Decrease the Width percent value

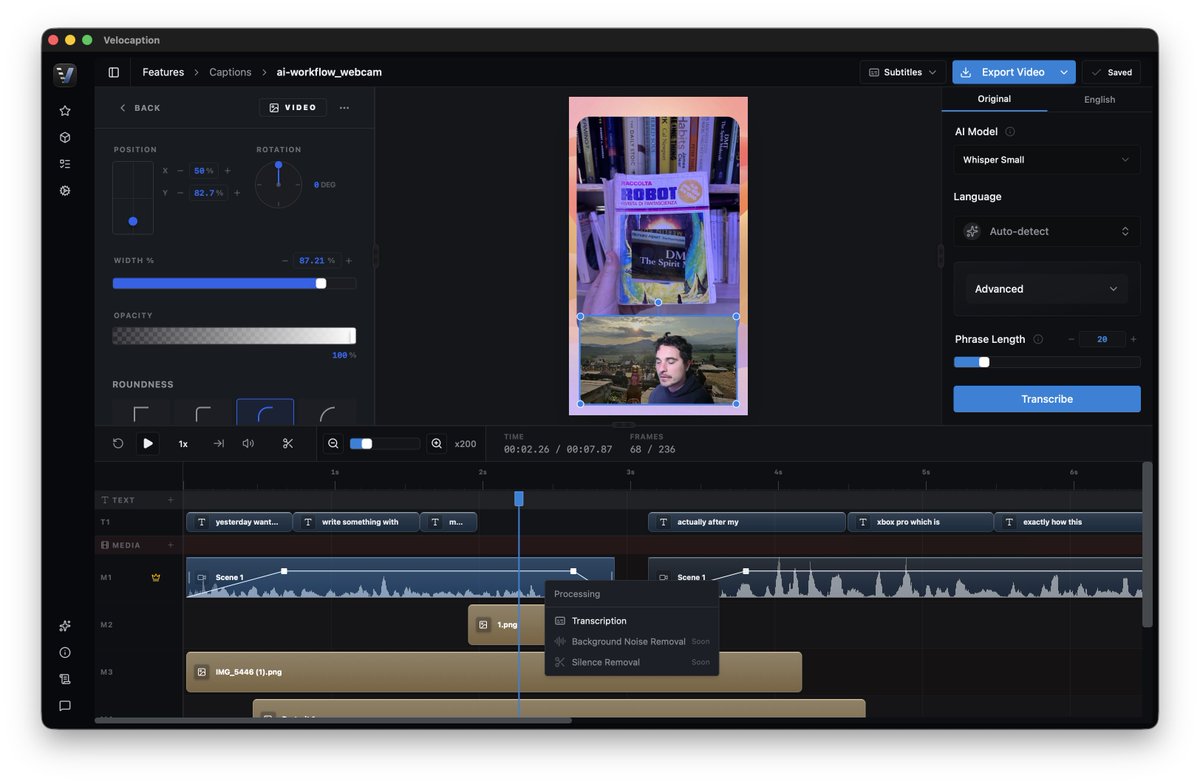tap(285, 260)
